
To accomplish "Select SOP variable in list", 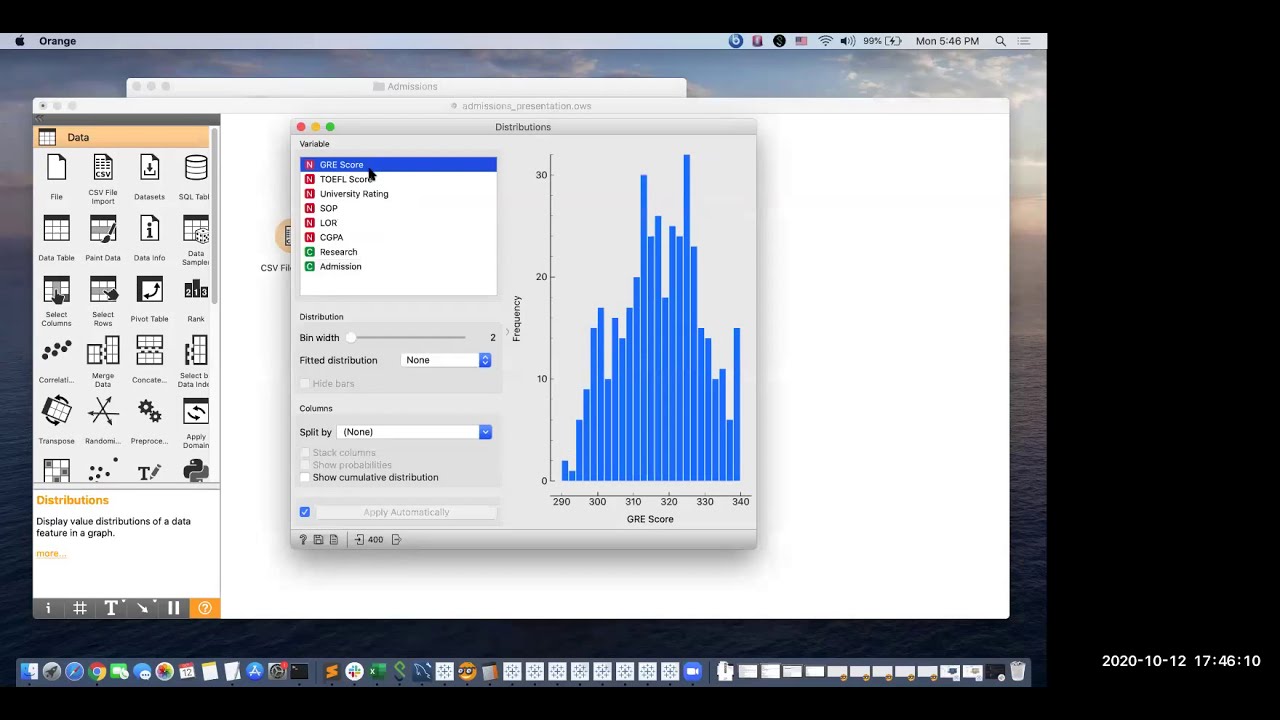I will 398,208.
